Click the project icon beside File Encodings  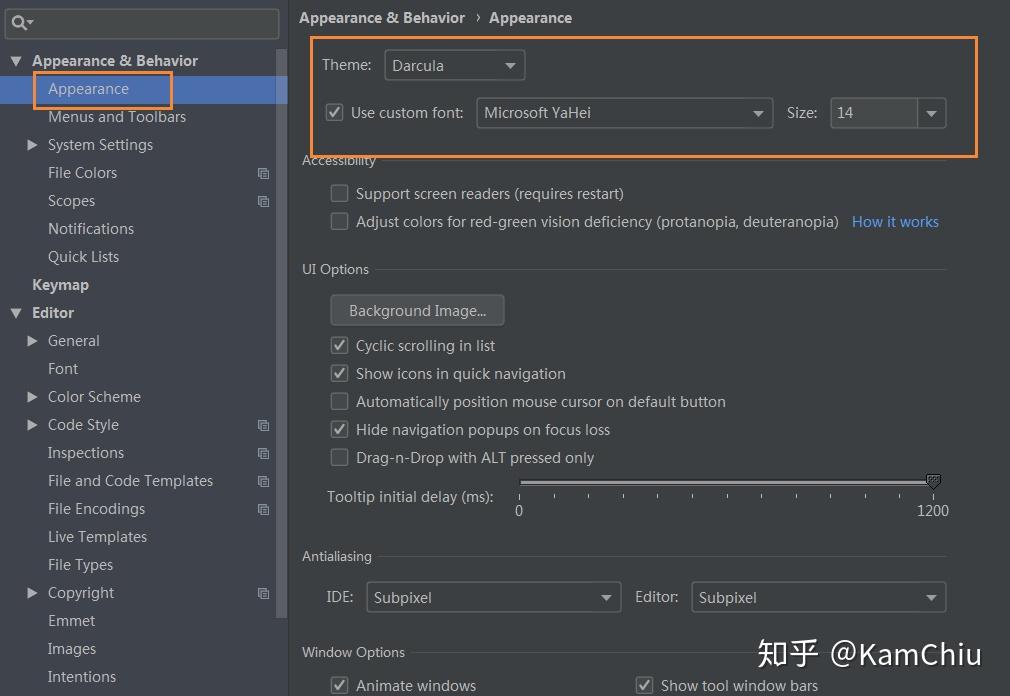[263, 509]
